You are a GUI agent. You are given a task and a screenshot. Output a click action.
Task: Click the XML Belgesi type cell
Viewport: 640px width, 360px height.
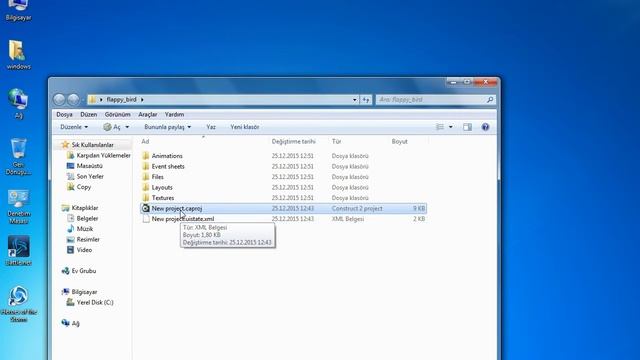pos(348,219)
